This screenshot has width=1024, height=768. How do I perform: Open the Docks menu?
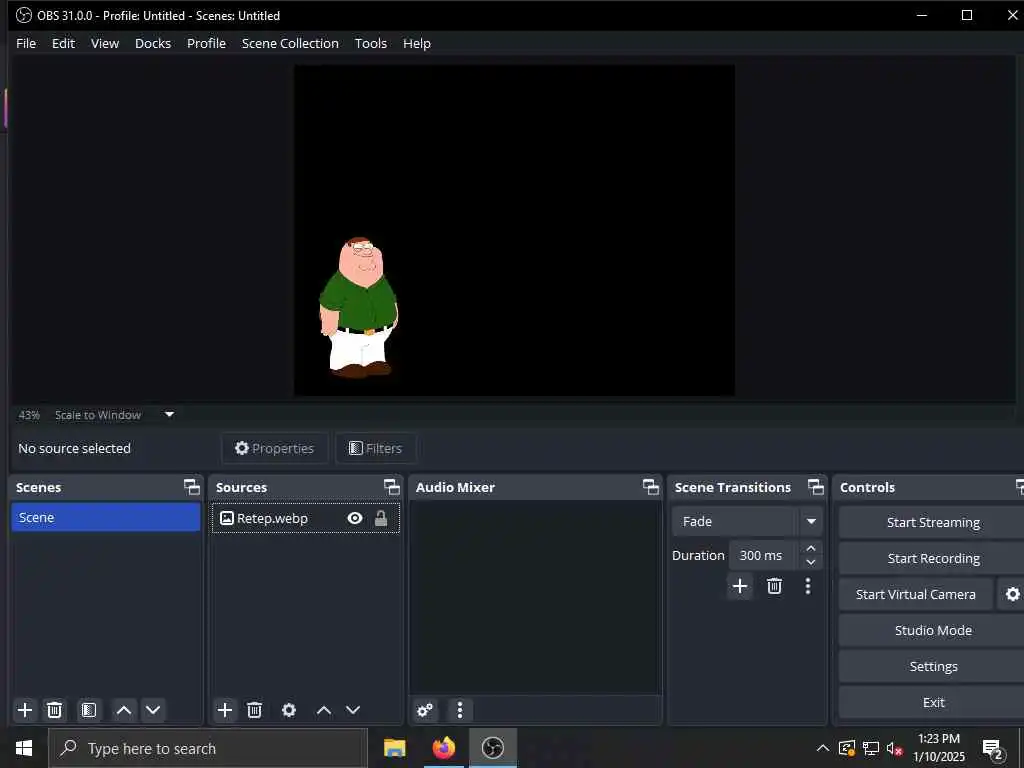point(153,43)
